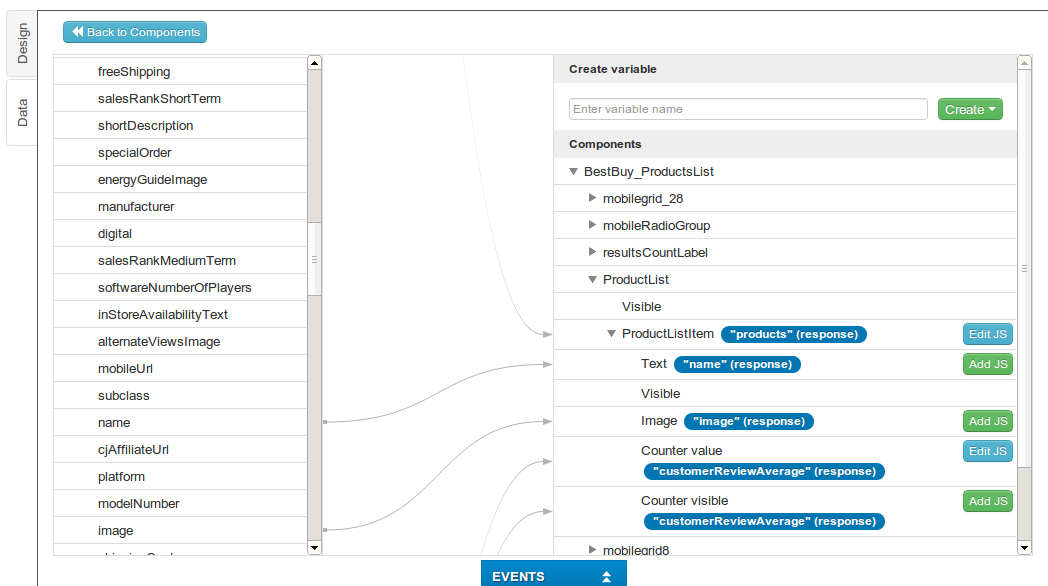The width and height of the screenshot is (1048, 586).
Task: Open the Create variable dropdown
Action: (x=970, y=110)
